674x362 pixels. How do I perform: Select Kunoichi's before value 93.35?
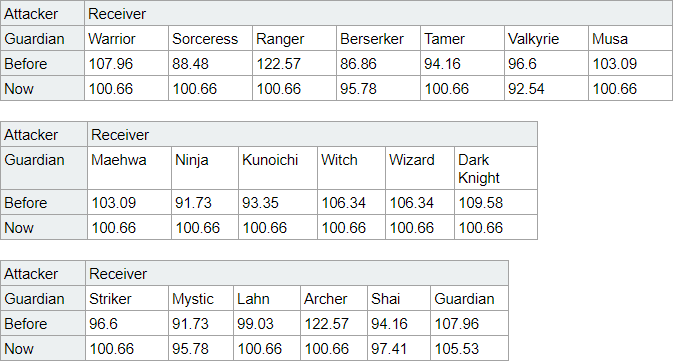278,202
